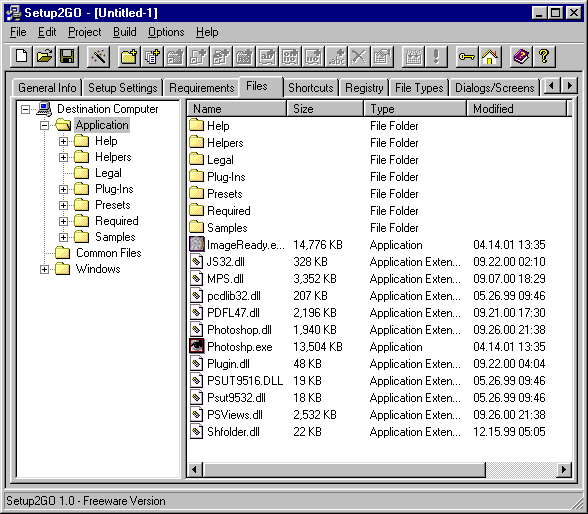Click the Modified column header
Image resolution: width=588 pixels, height=514 pixels.
[516, 109]
